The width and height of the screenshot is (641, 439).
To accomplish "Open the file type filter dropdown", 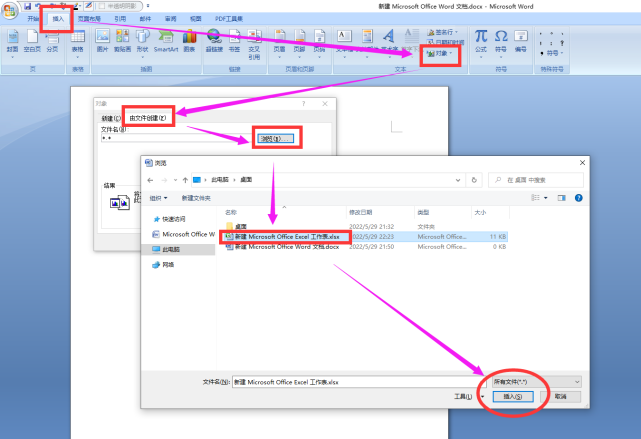I will (x=537, y=382).
